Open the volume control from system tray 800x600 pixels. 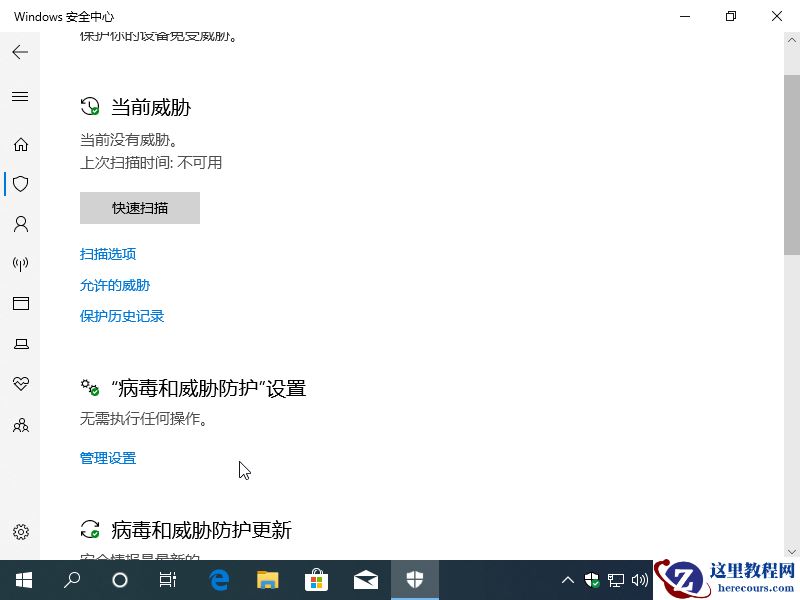point(639,580)
